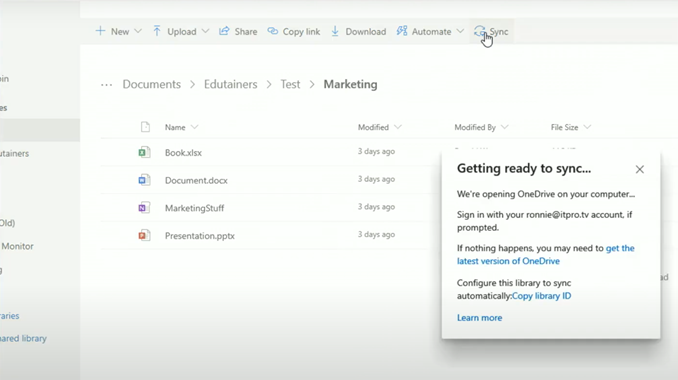The width and height of the screenshot is (678, 380).
Task: Expand the Automate dropdown chevron
Action: (x=460, y=31)
